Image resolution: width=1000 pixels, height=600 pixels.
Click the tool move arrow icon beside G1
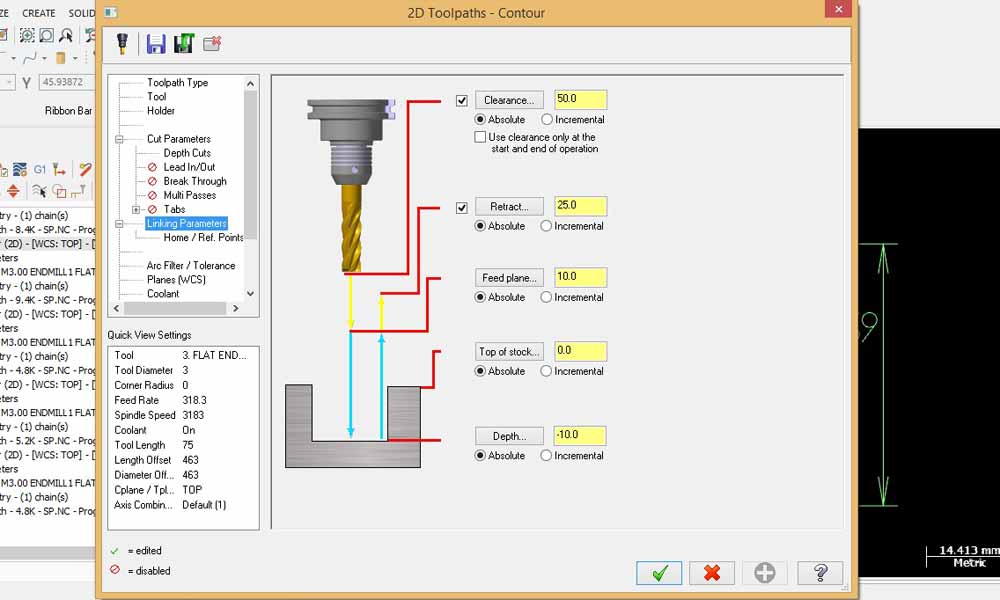click(x=59, y=170)
